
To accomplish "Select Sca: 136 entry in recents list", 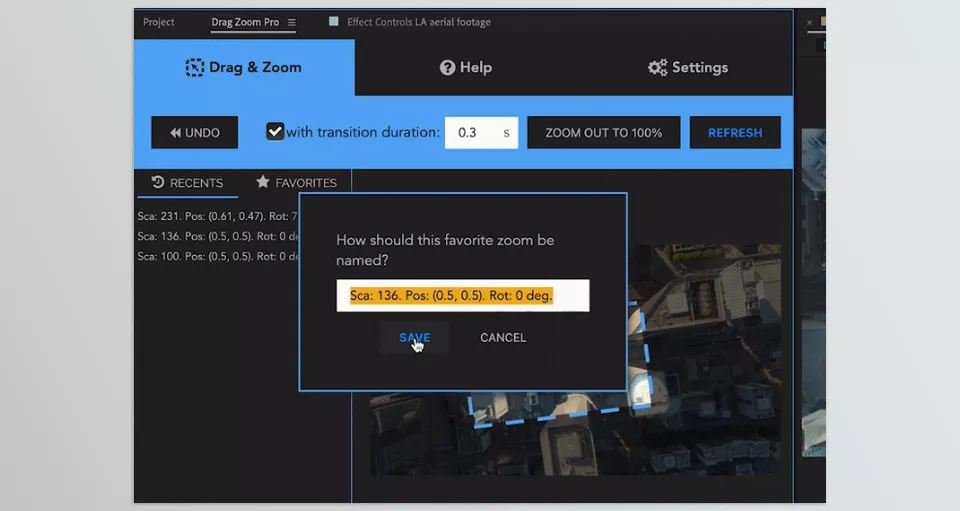I will click(217, 236).
